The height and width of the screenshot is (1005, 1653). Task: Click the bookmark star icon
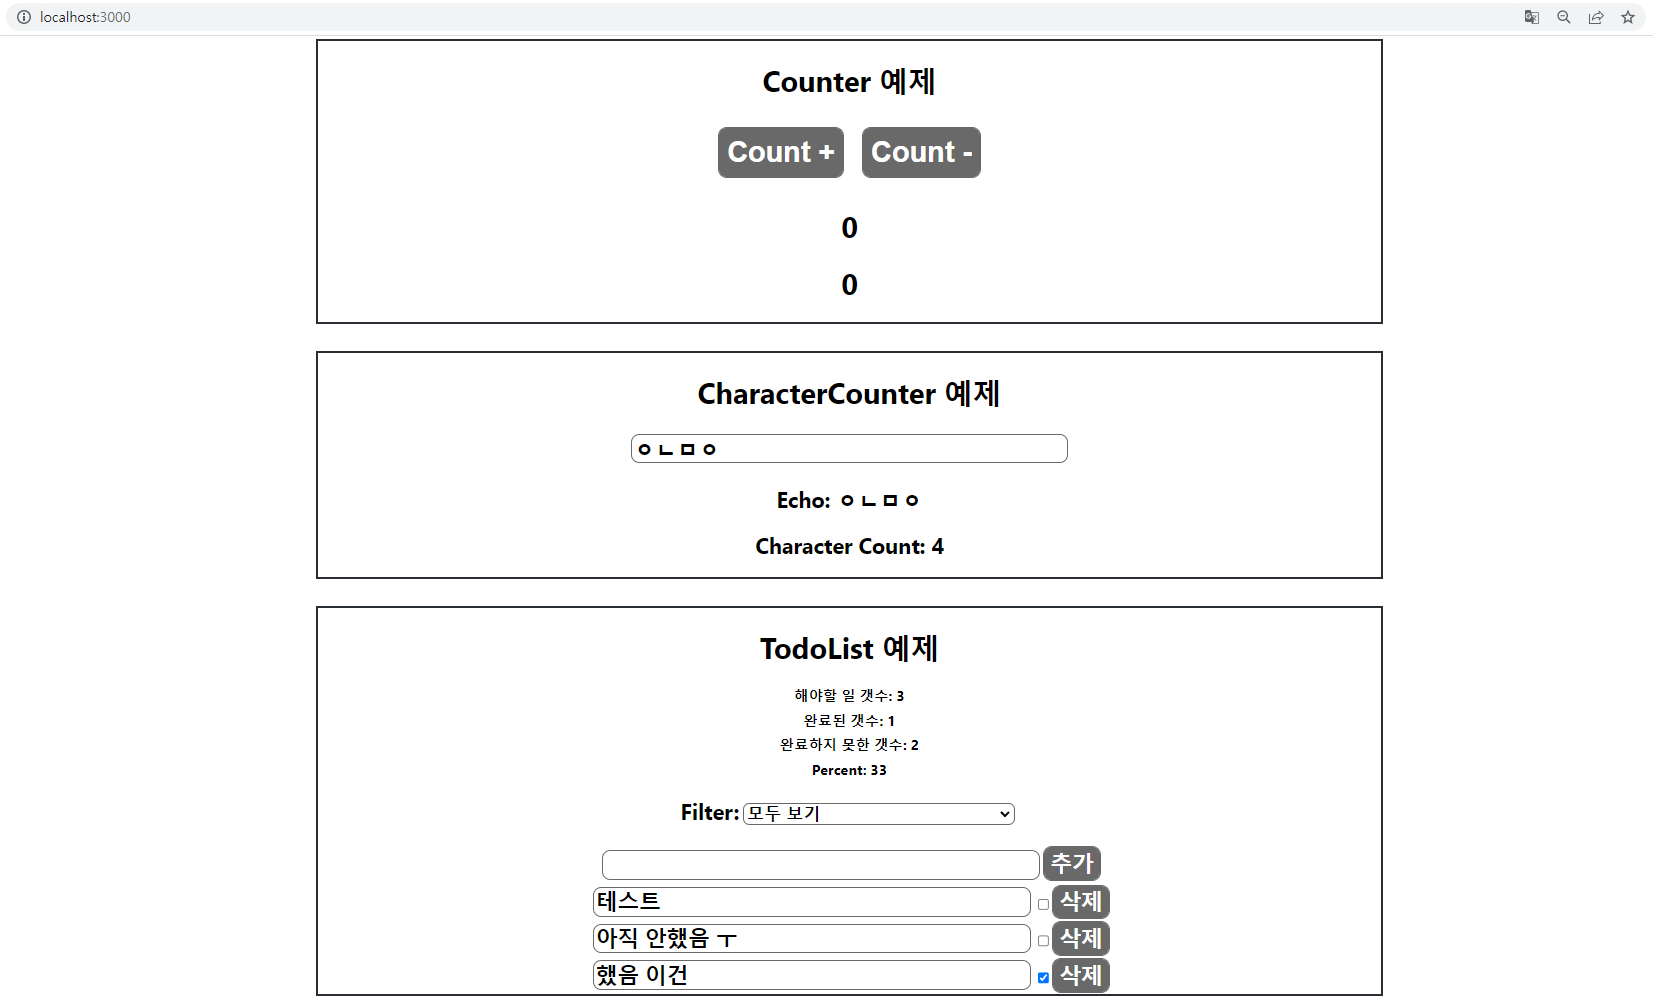(1628, 17)
